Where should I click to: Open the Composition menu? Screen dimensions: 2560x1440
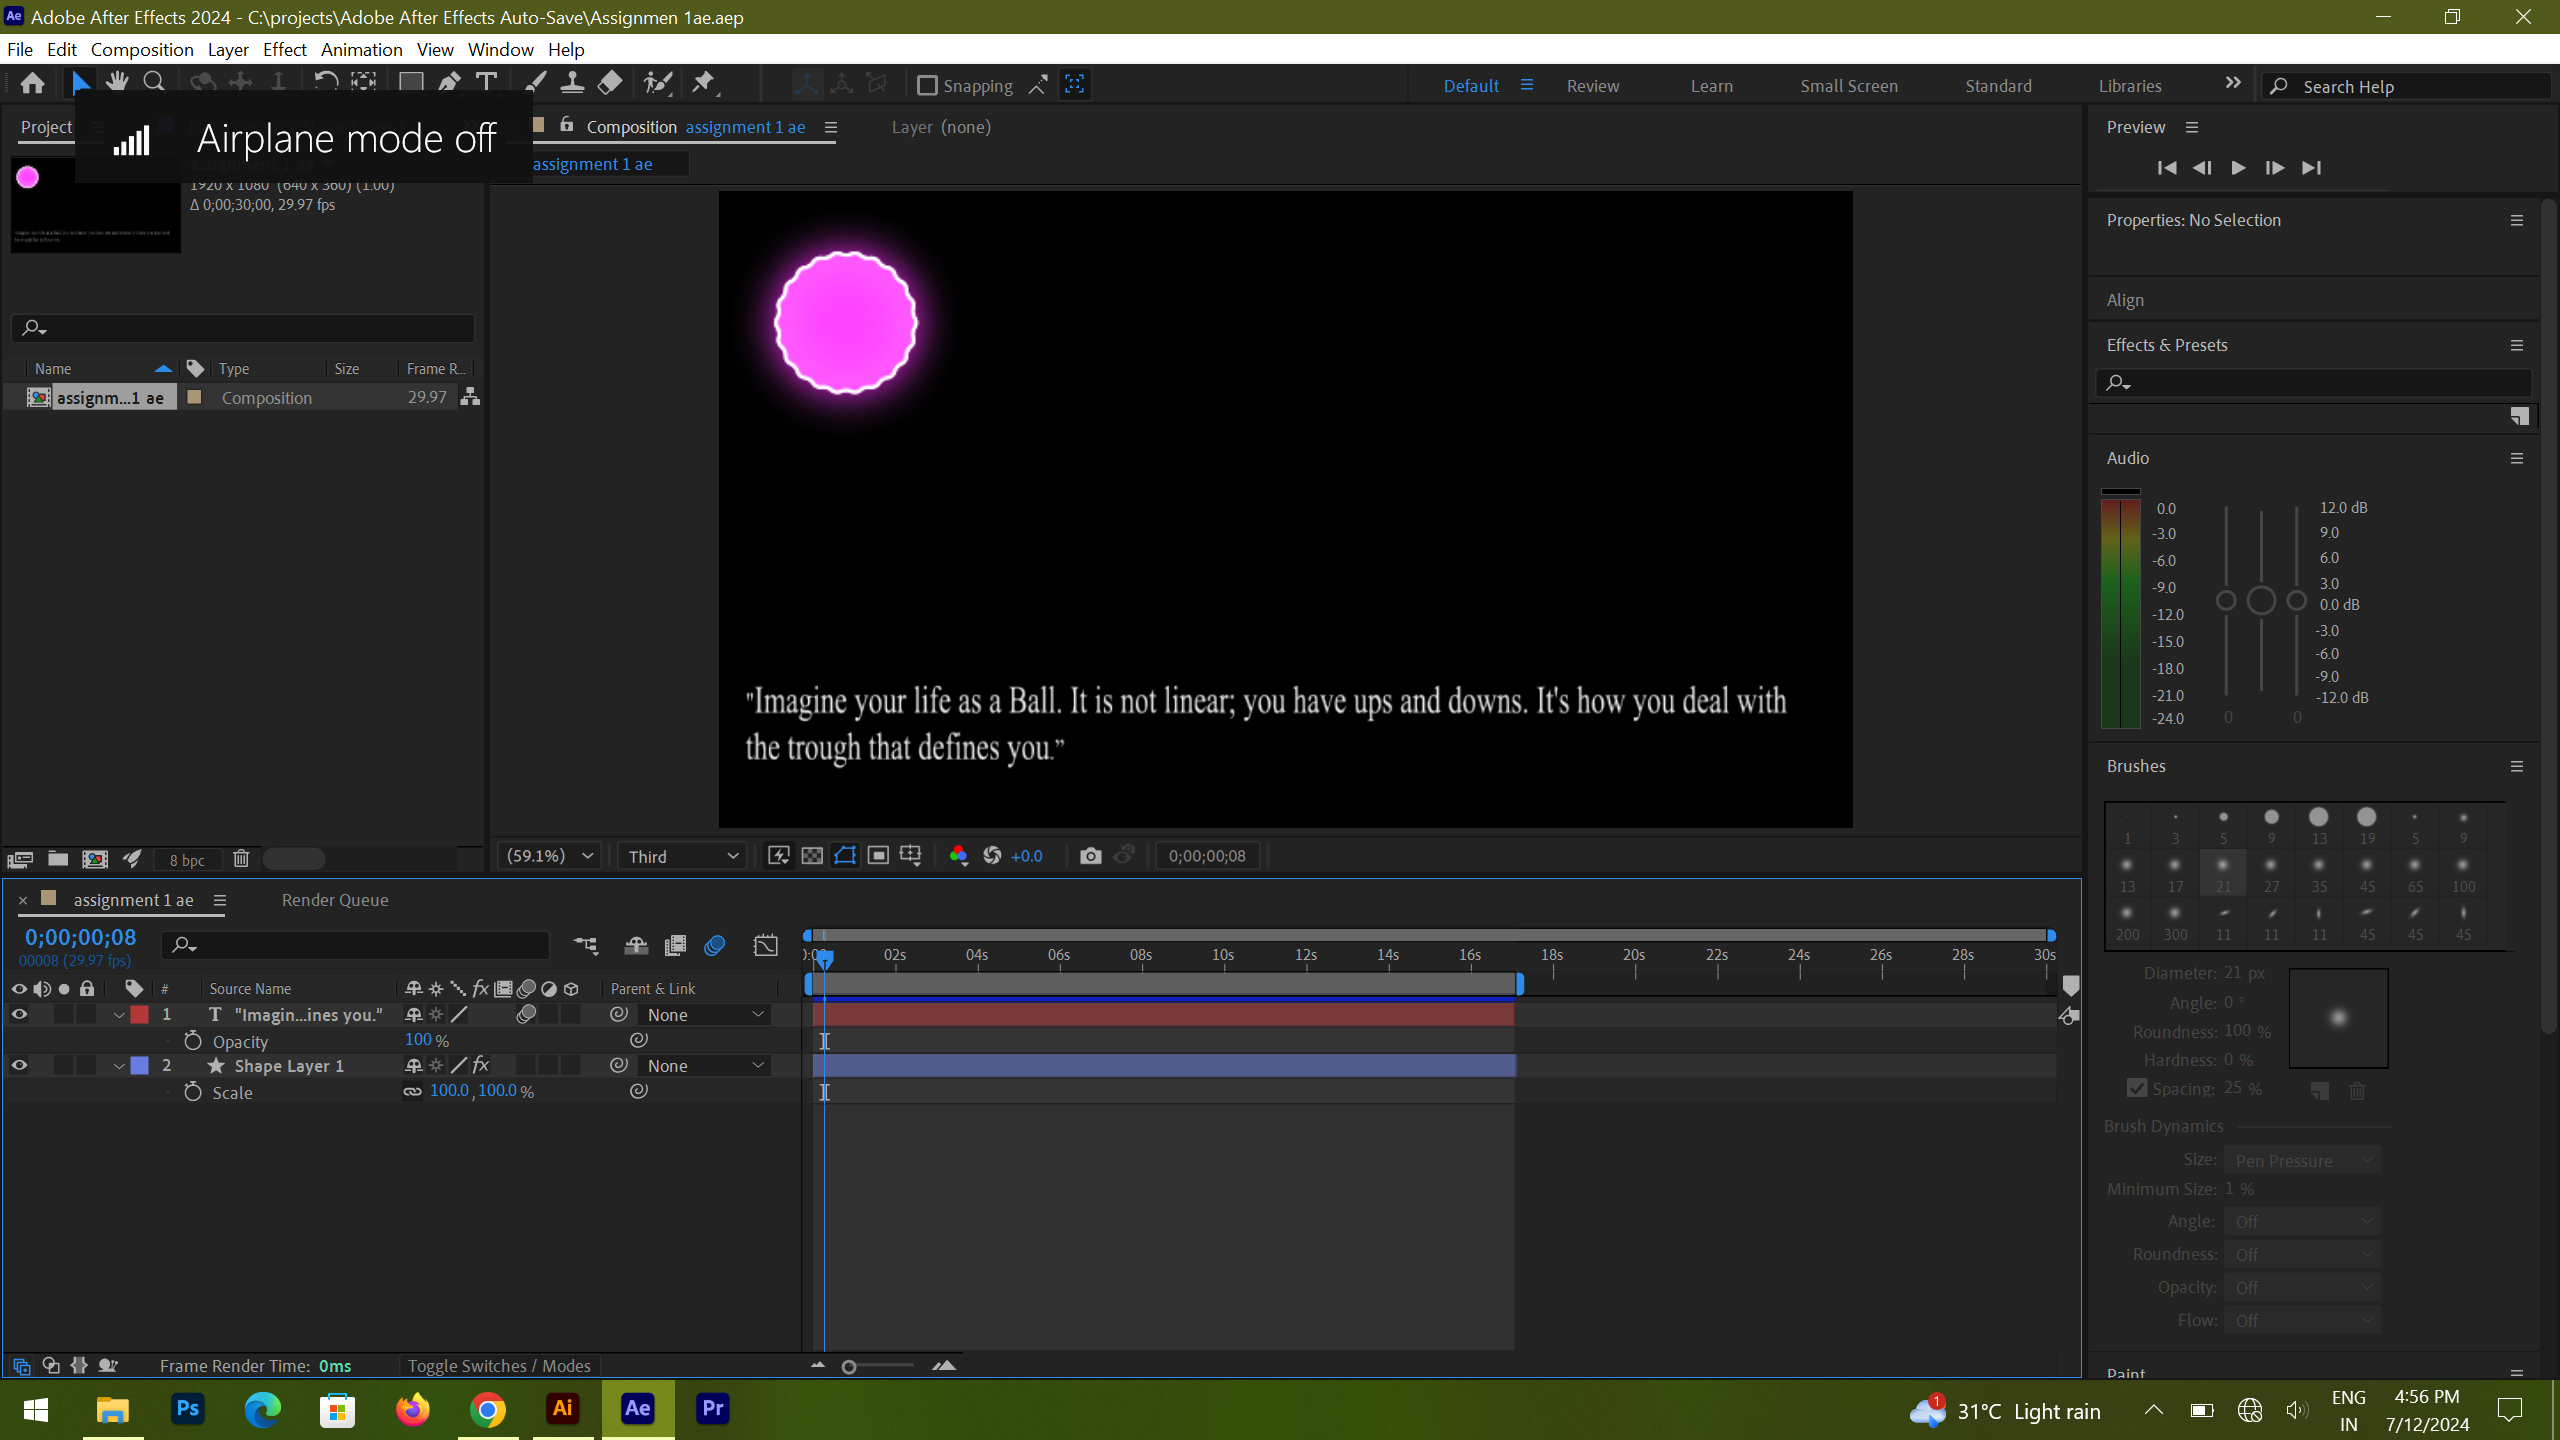tap(142, 50)
